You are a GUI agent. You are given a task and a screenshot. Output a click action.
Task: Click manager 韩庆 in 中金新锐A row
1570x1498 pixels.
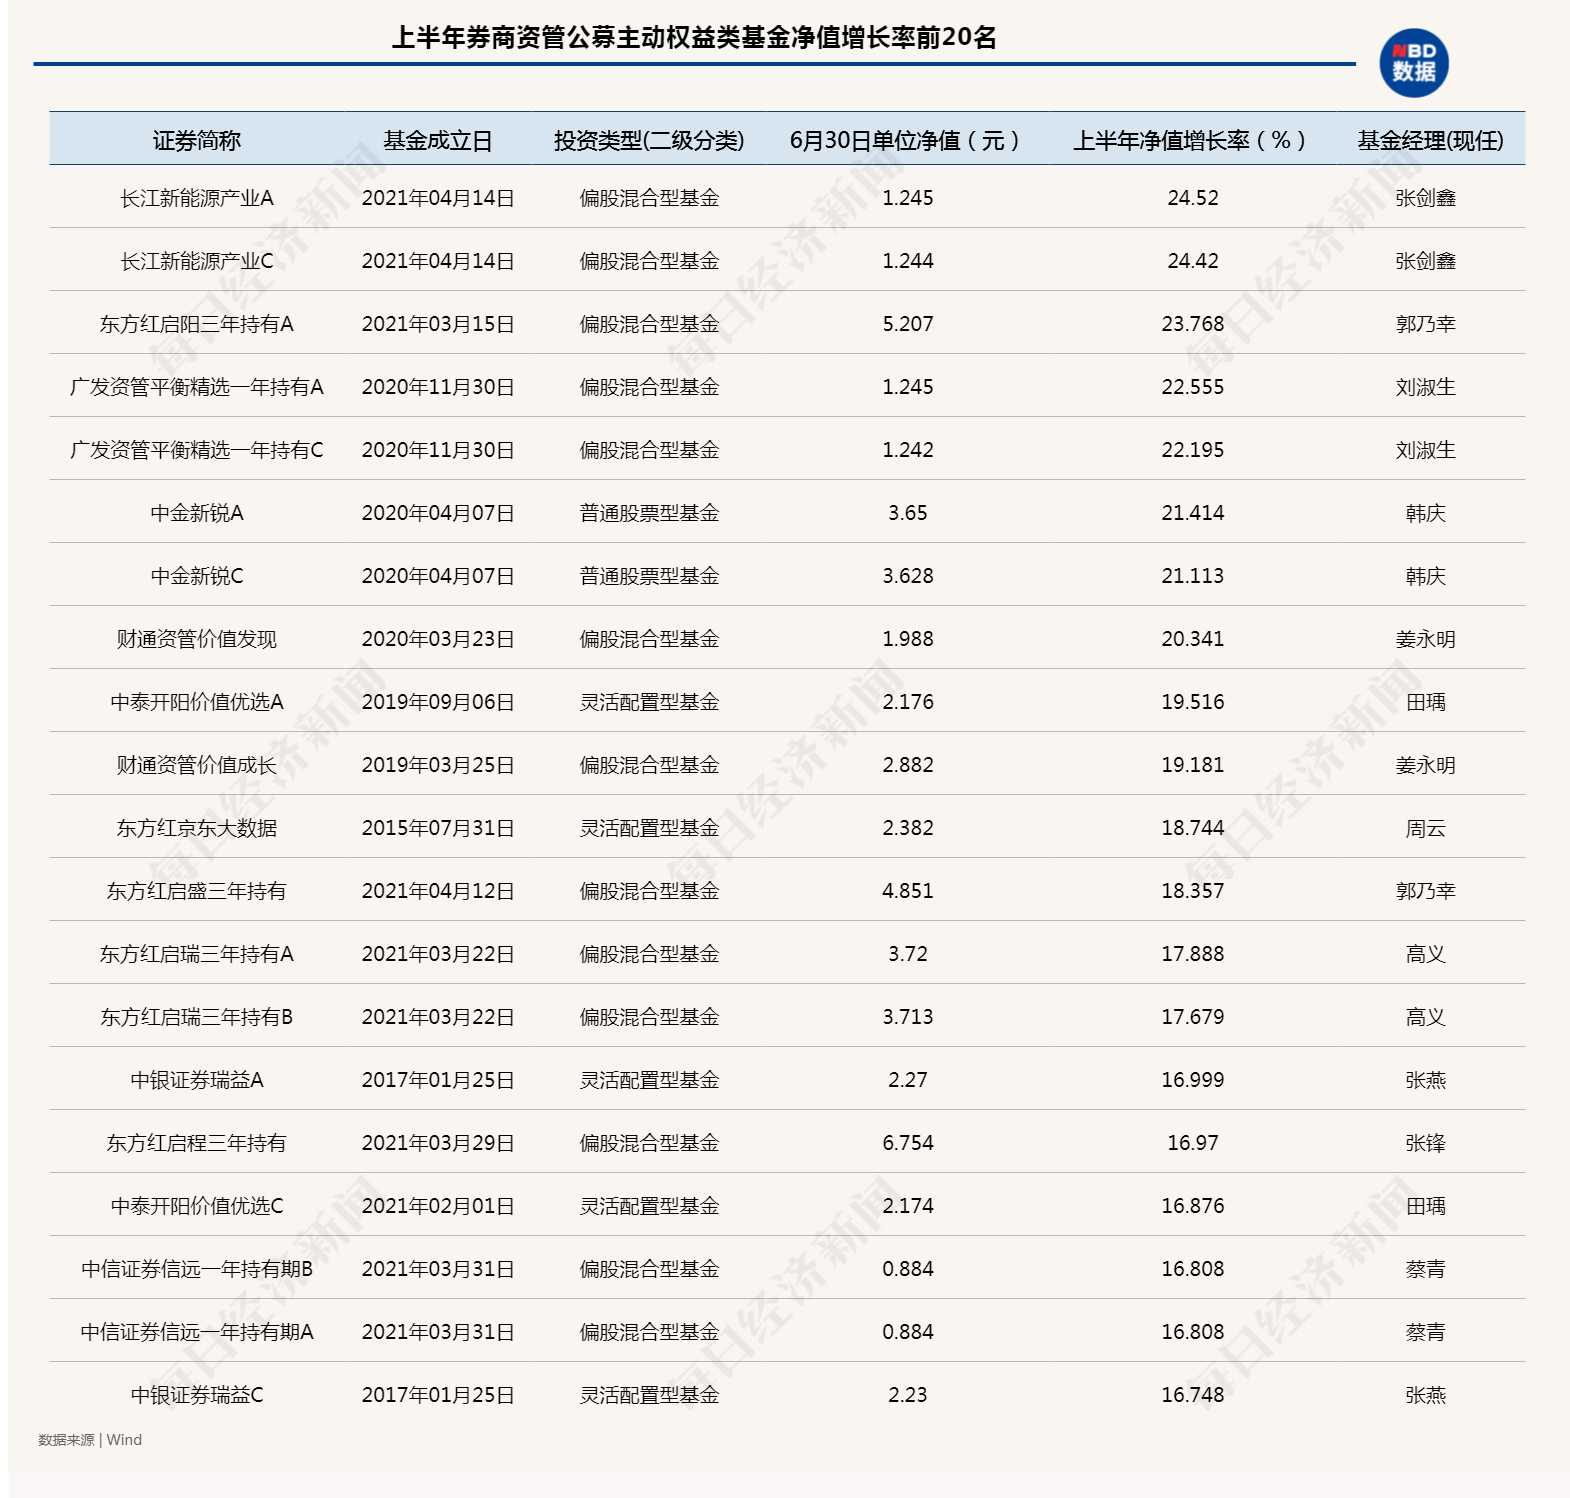1426,513
